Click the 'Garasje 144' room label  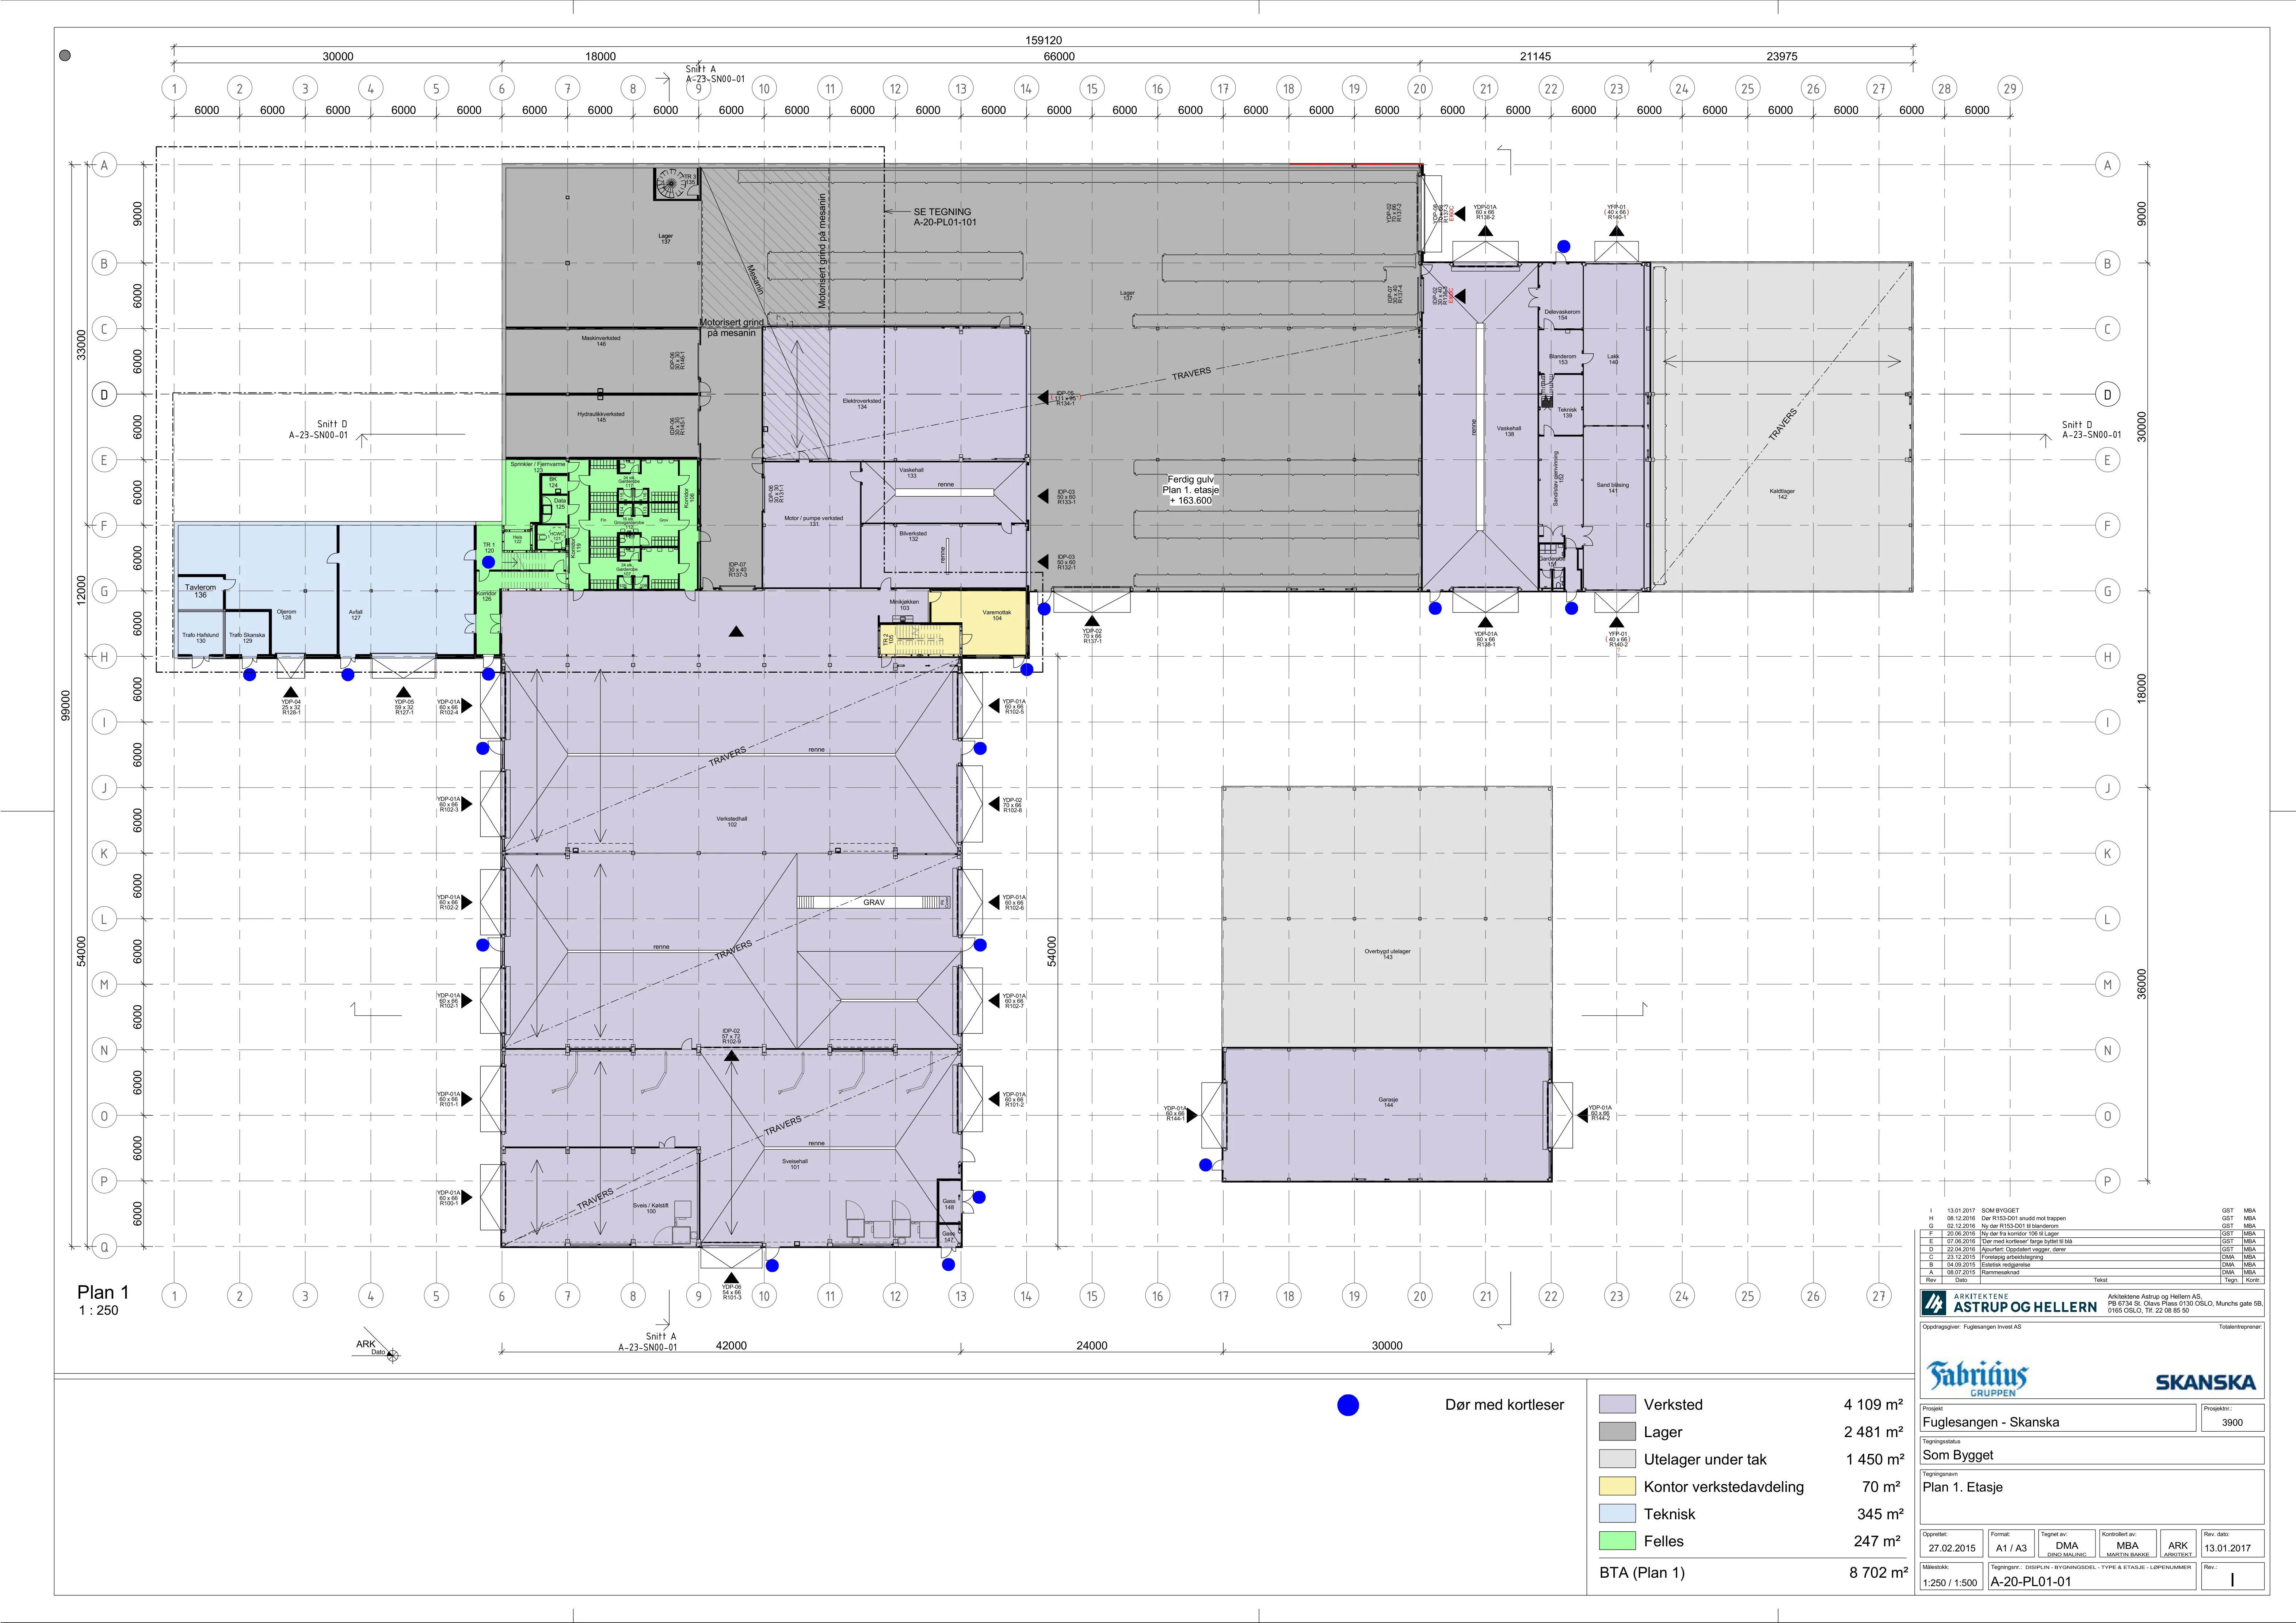click(1388, 1102)
